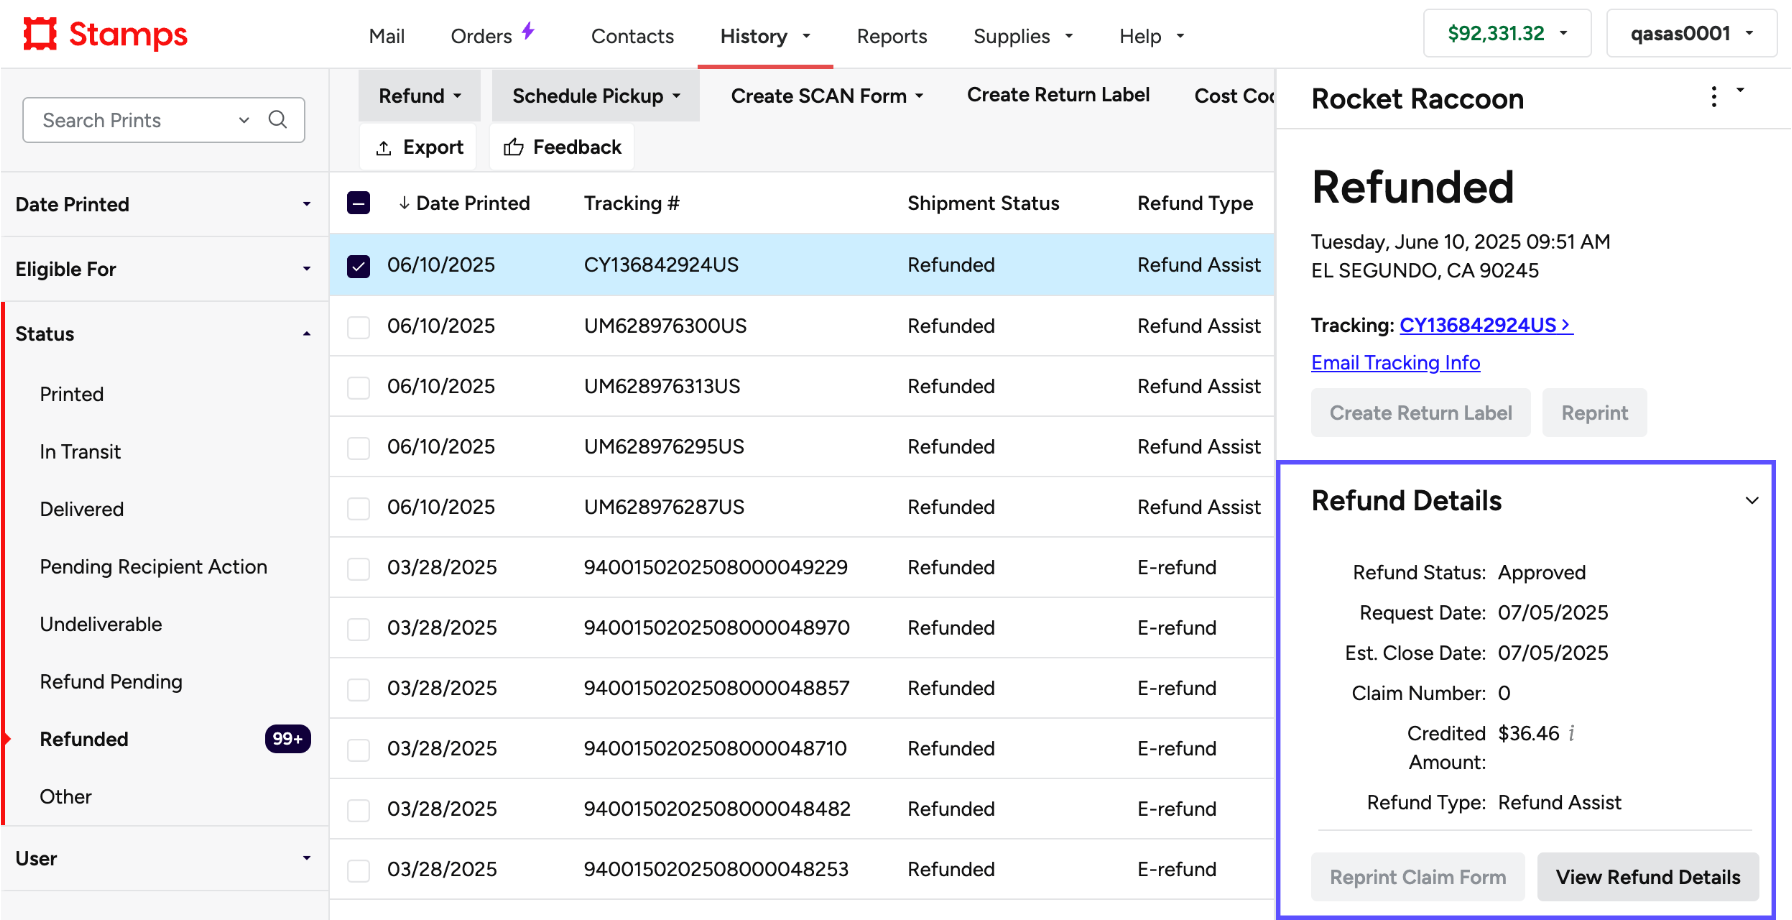Select the Export icon above the table
1792x920 pixels.
tap(384, 147)
